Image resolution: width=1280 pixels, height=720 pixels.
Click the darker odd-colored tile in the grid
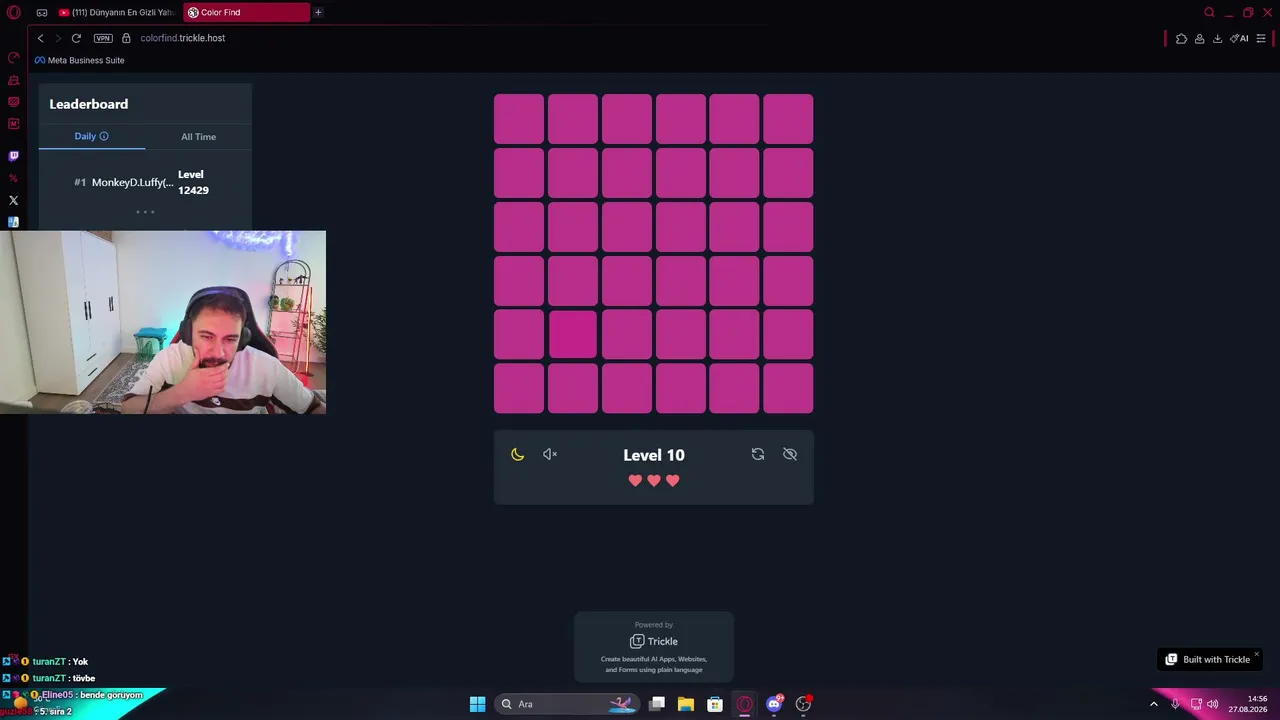pos(573,334)
